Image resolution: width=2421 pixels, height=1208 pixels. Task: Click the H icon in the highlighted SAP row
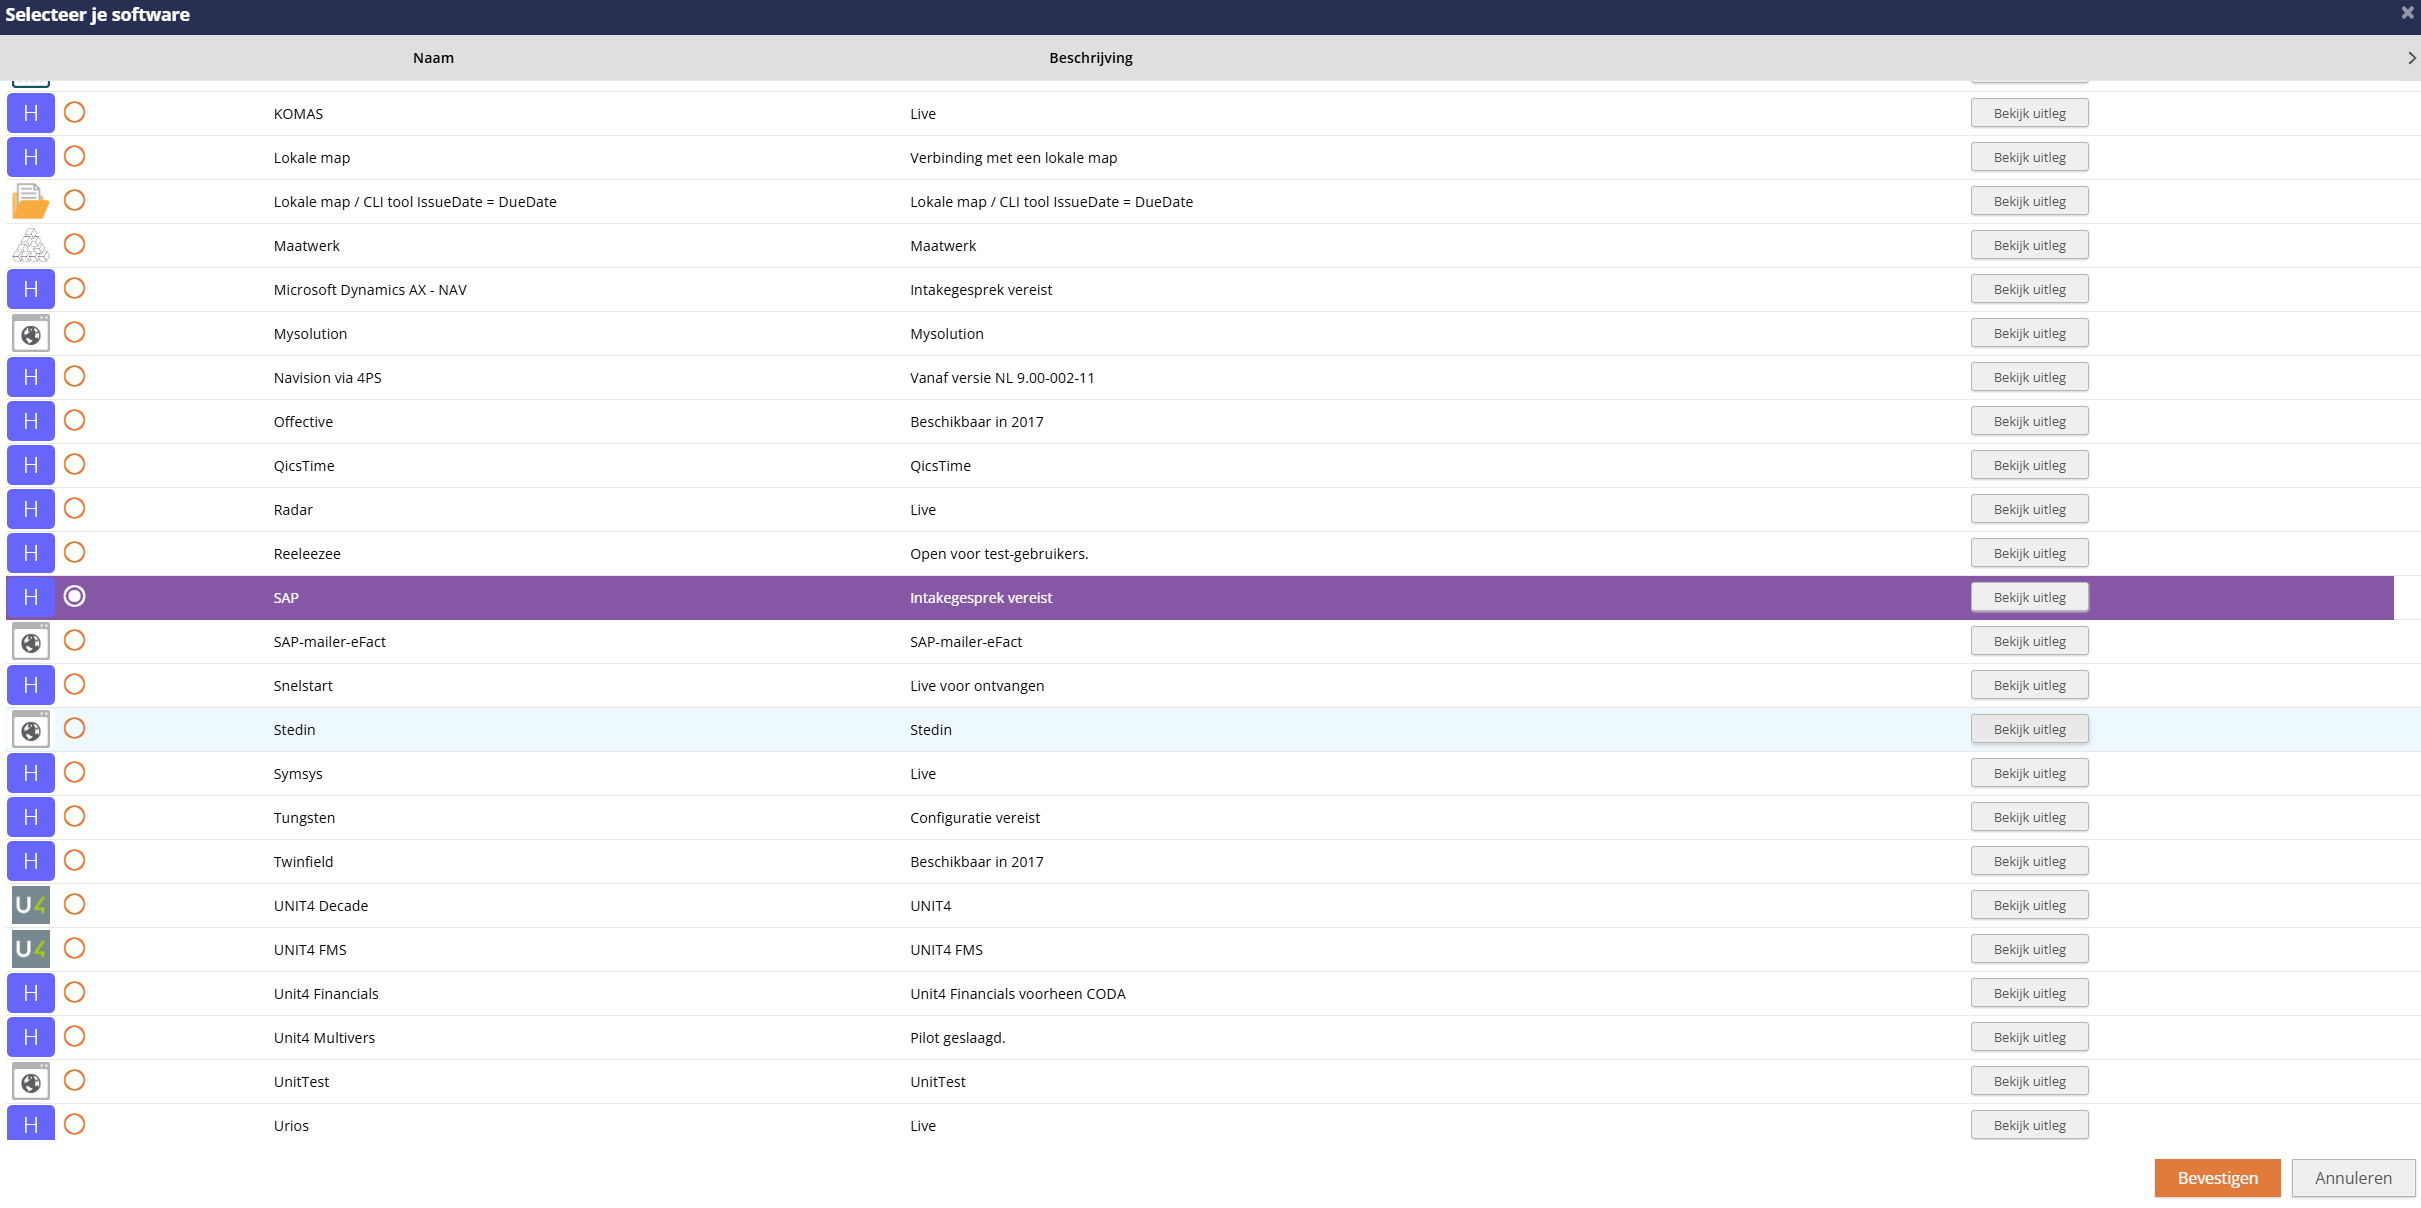click(x=31, y=597)
